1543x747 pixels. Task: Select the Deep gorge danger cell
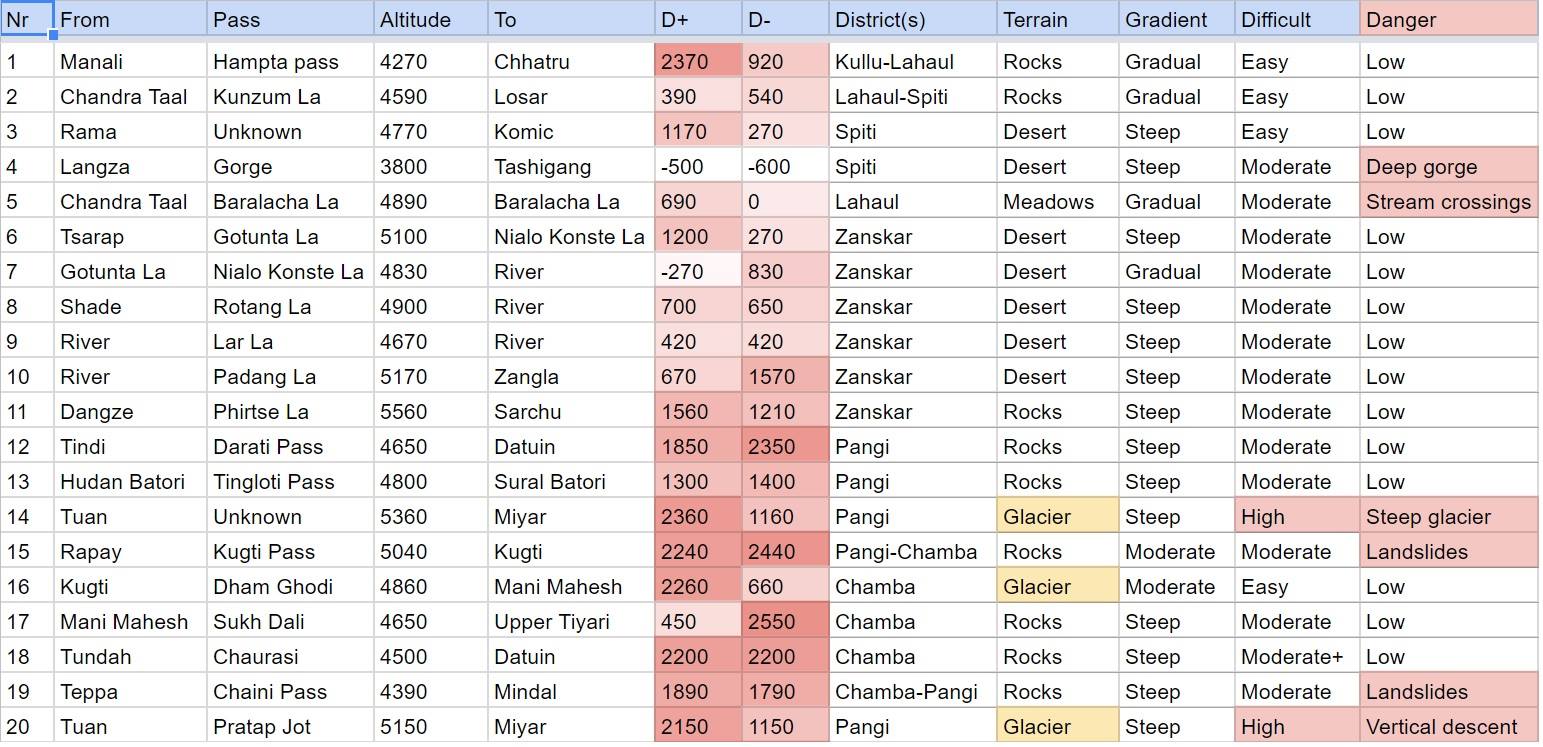pyautogui.click(x=1449, y=167)
